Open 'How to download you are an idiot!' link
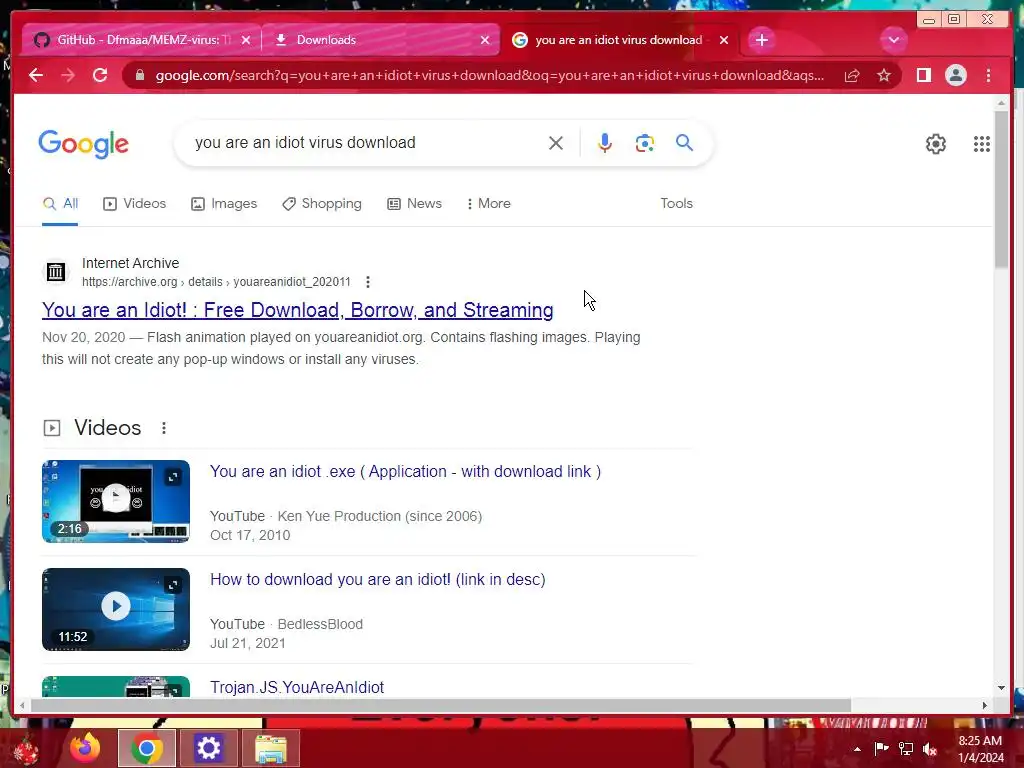This screenshot has height=768, width=1024. pyautogui.click(x=377, y=579)
